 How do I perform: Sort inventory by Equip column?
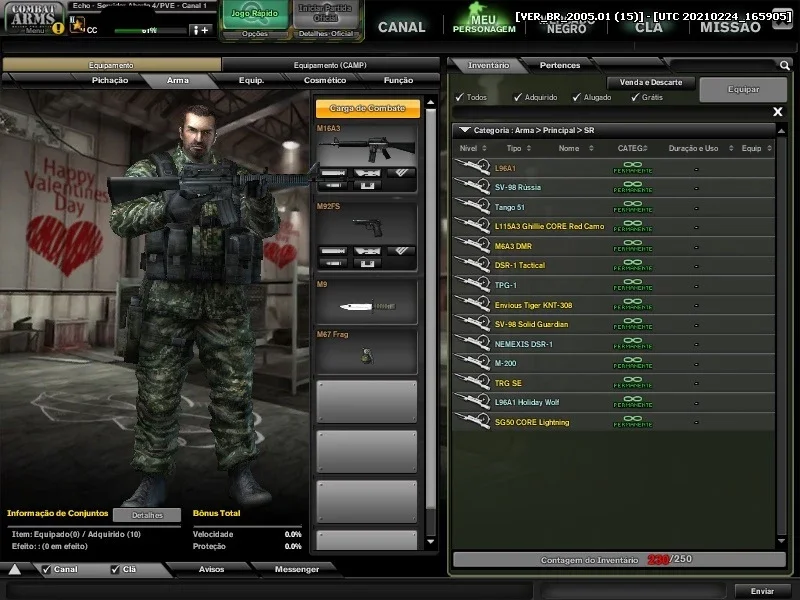[757, 148]
